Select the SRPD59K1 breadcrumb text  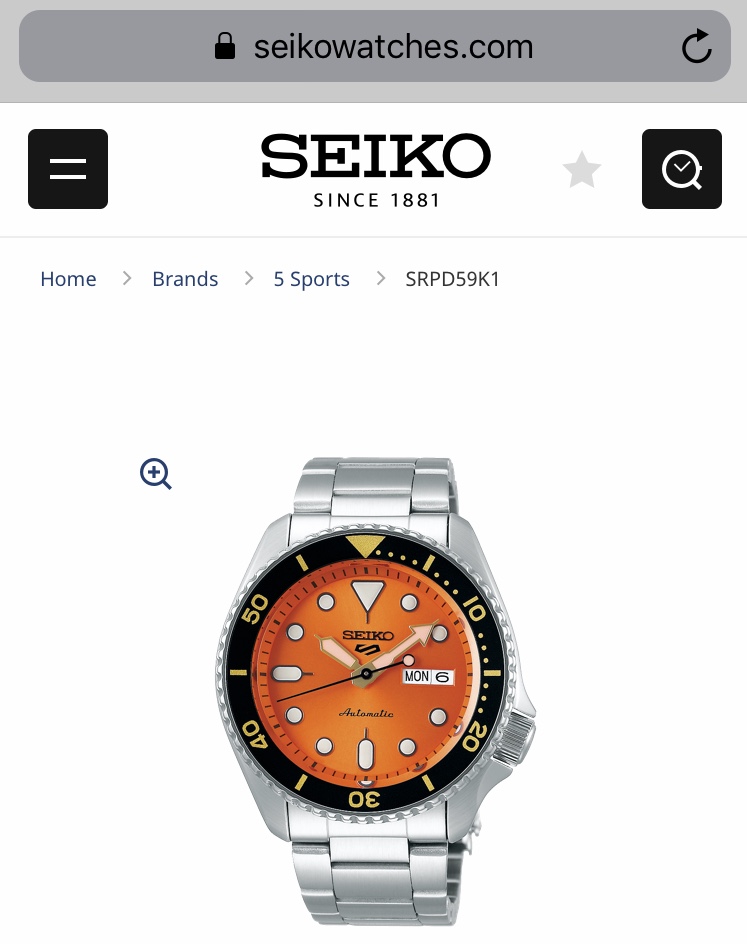click(452, 279)
